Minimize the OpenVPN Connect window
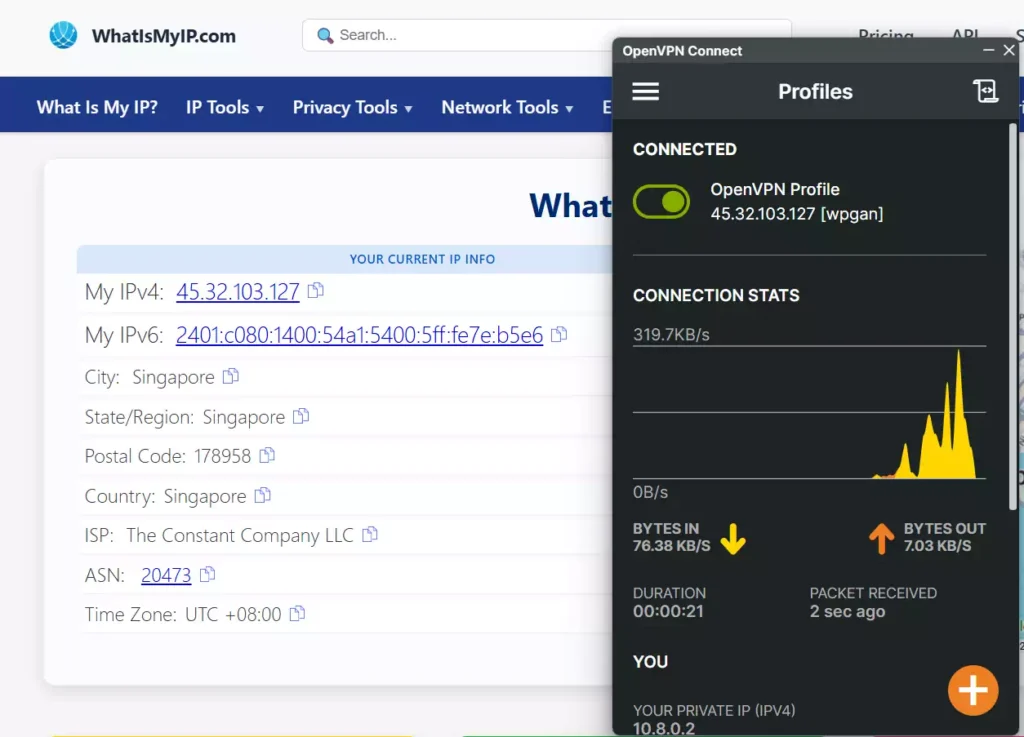 click(988, 50)
